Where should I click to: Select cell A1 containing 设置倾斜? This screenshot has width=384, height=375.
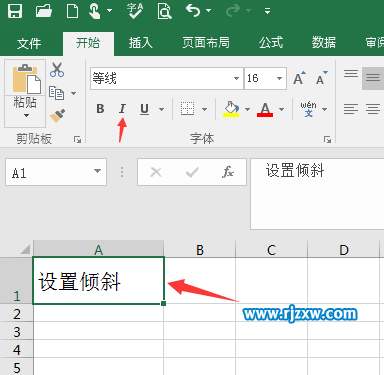tap(98, 280)
